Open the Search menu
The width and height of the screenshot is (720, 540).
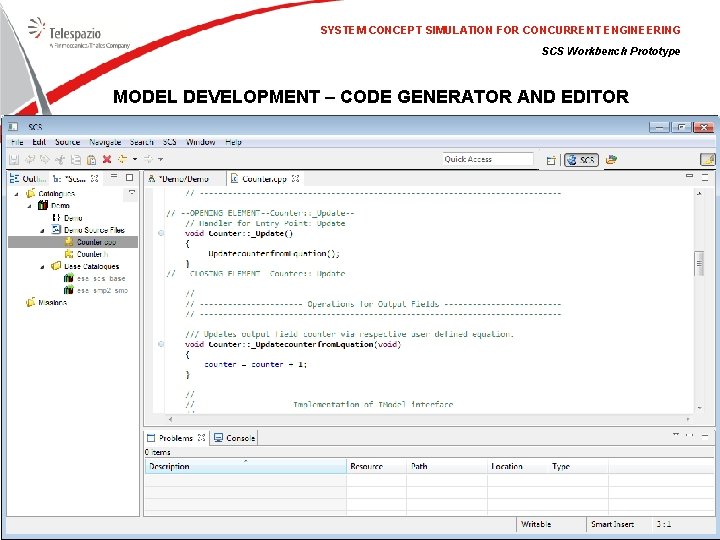141,142
